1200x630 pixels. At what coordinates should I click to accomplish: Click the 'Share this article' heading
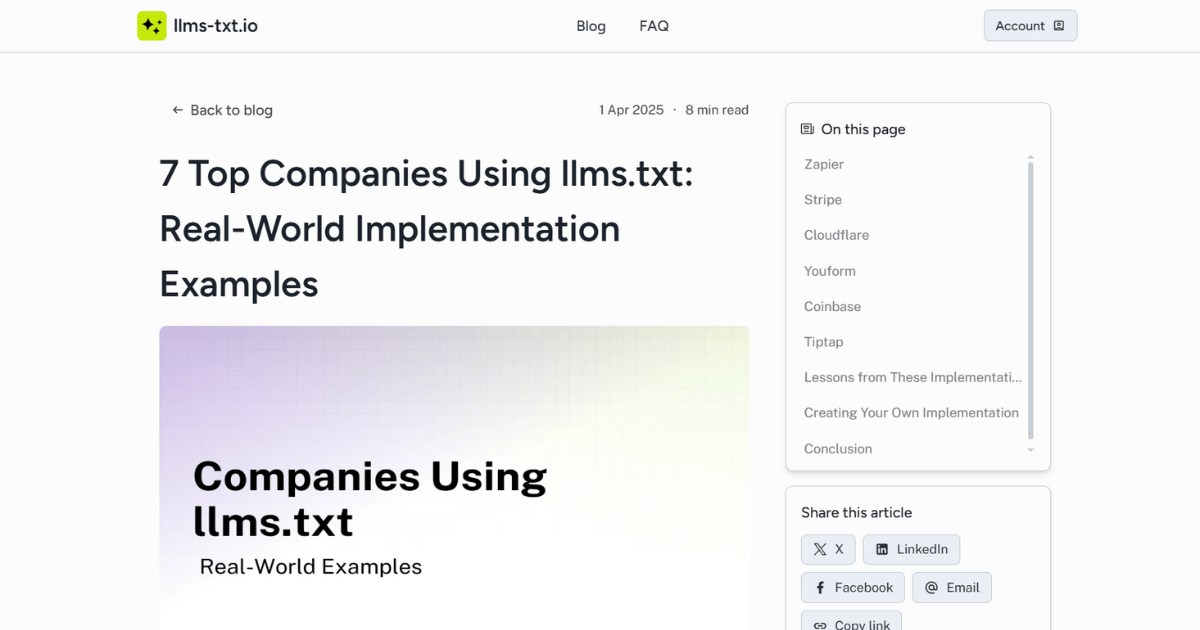pyautogui.click(x=856, y=512)
